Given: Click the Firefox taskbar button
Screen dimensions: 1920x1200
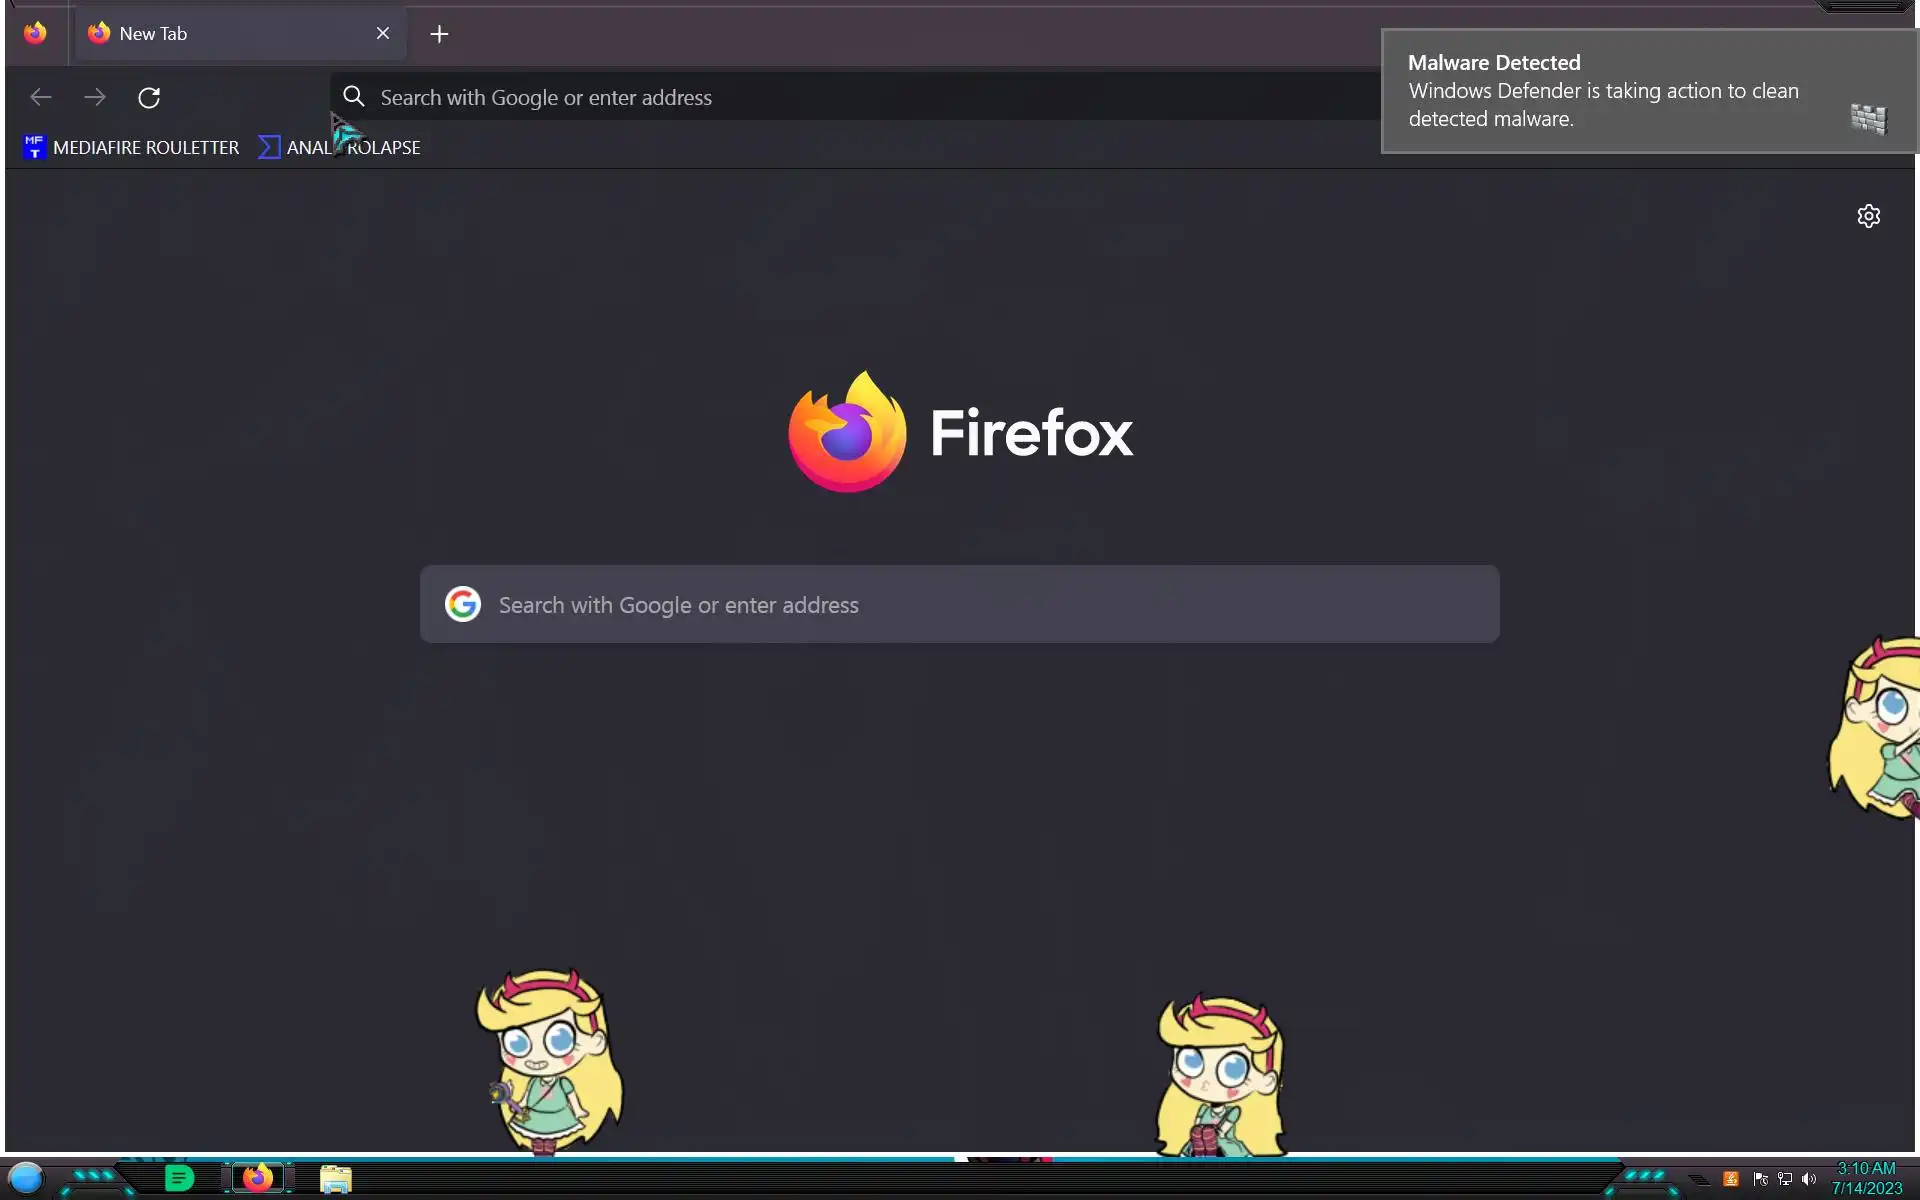Looking at the screenshot, I should coord(257,1178).
